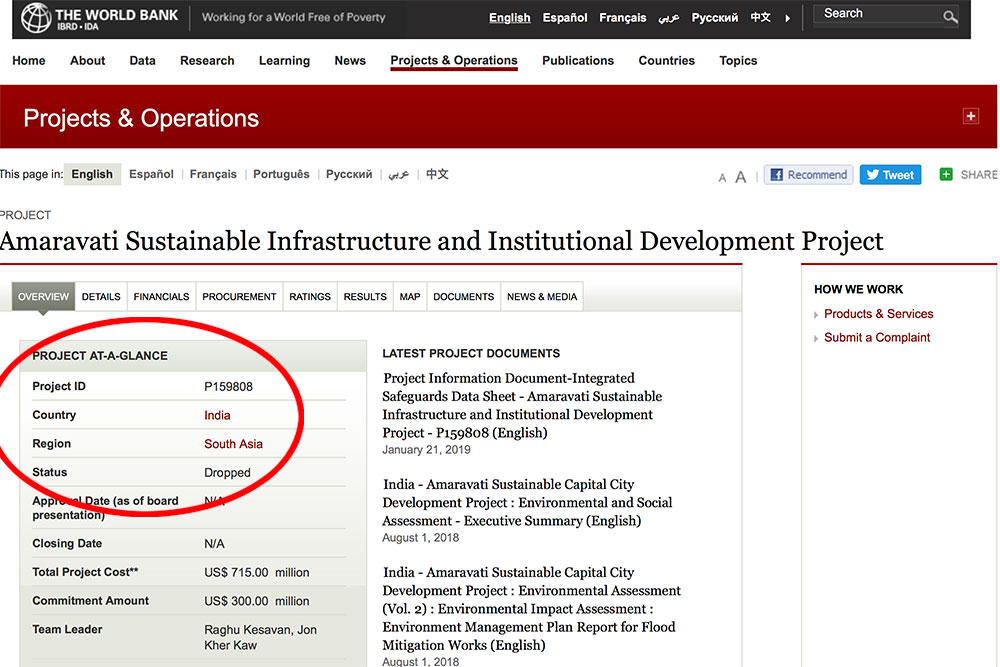Viewport: 1000px width, 667px height.
Task: Switch to the Financials tab
Action: [x=161, y=297]
